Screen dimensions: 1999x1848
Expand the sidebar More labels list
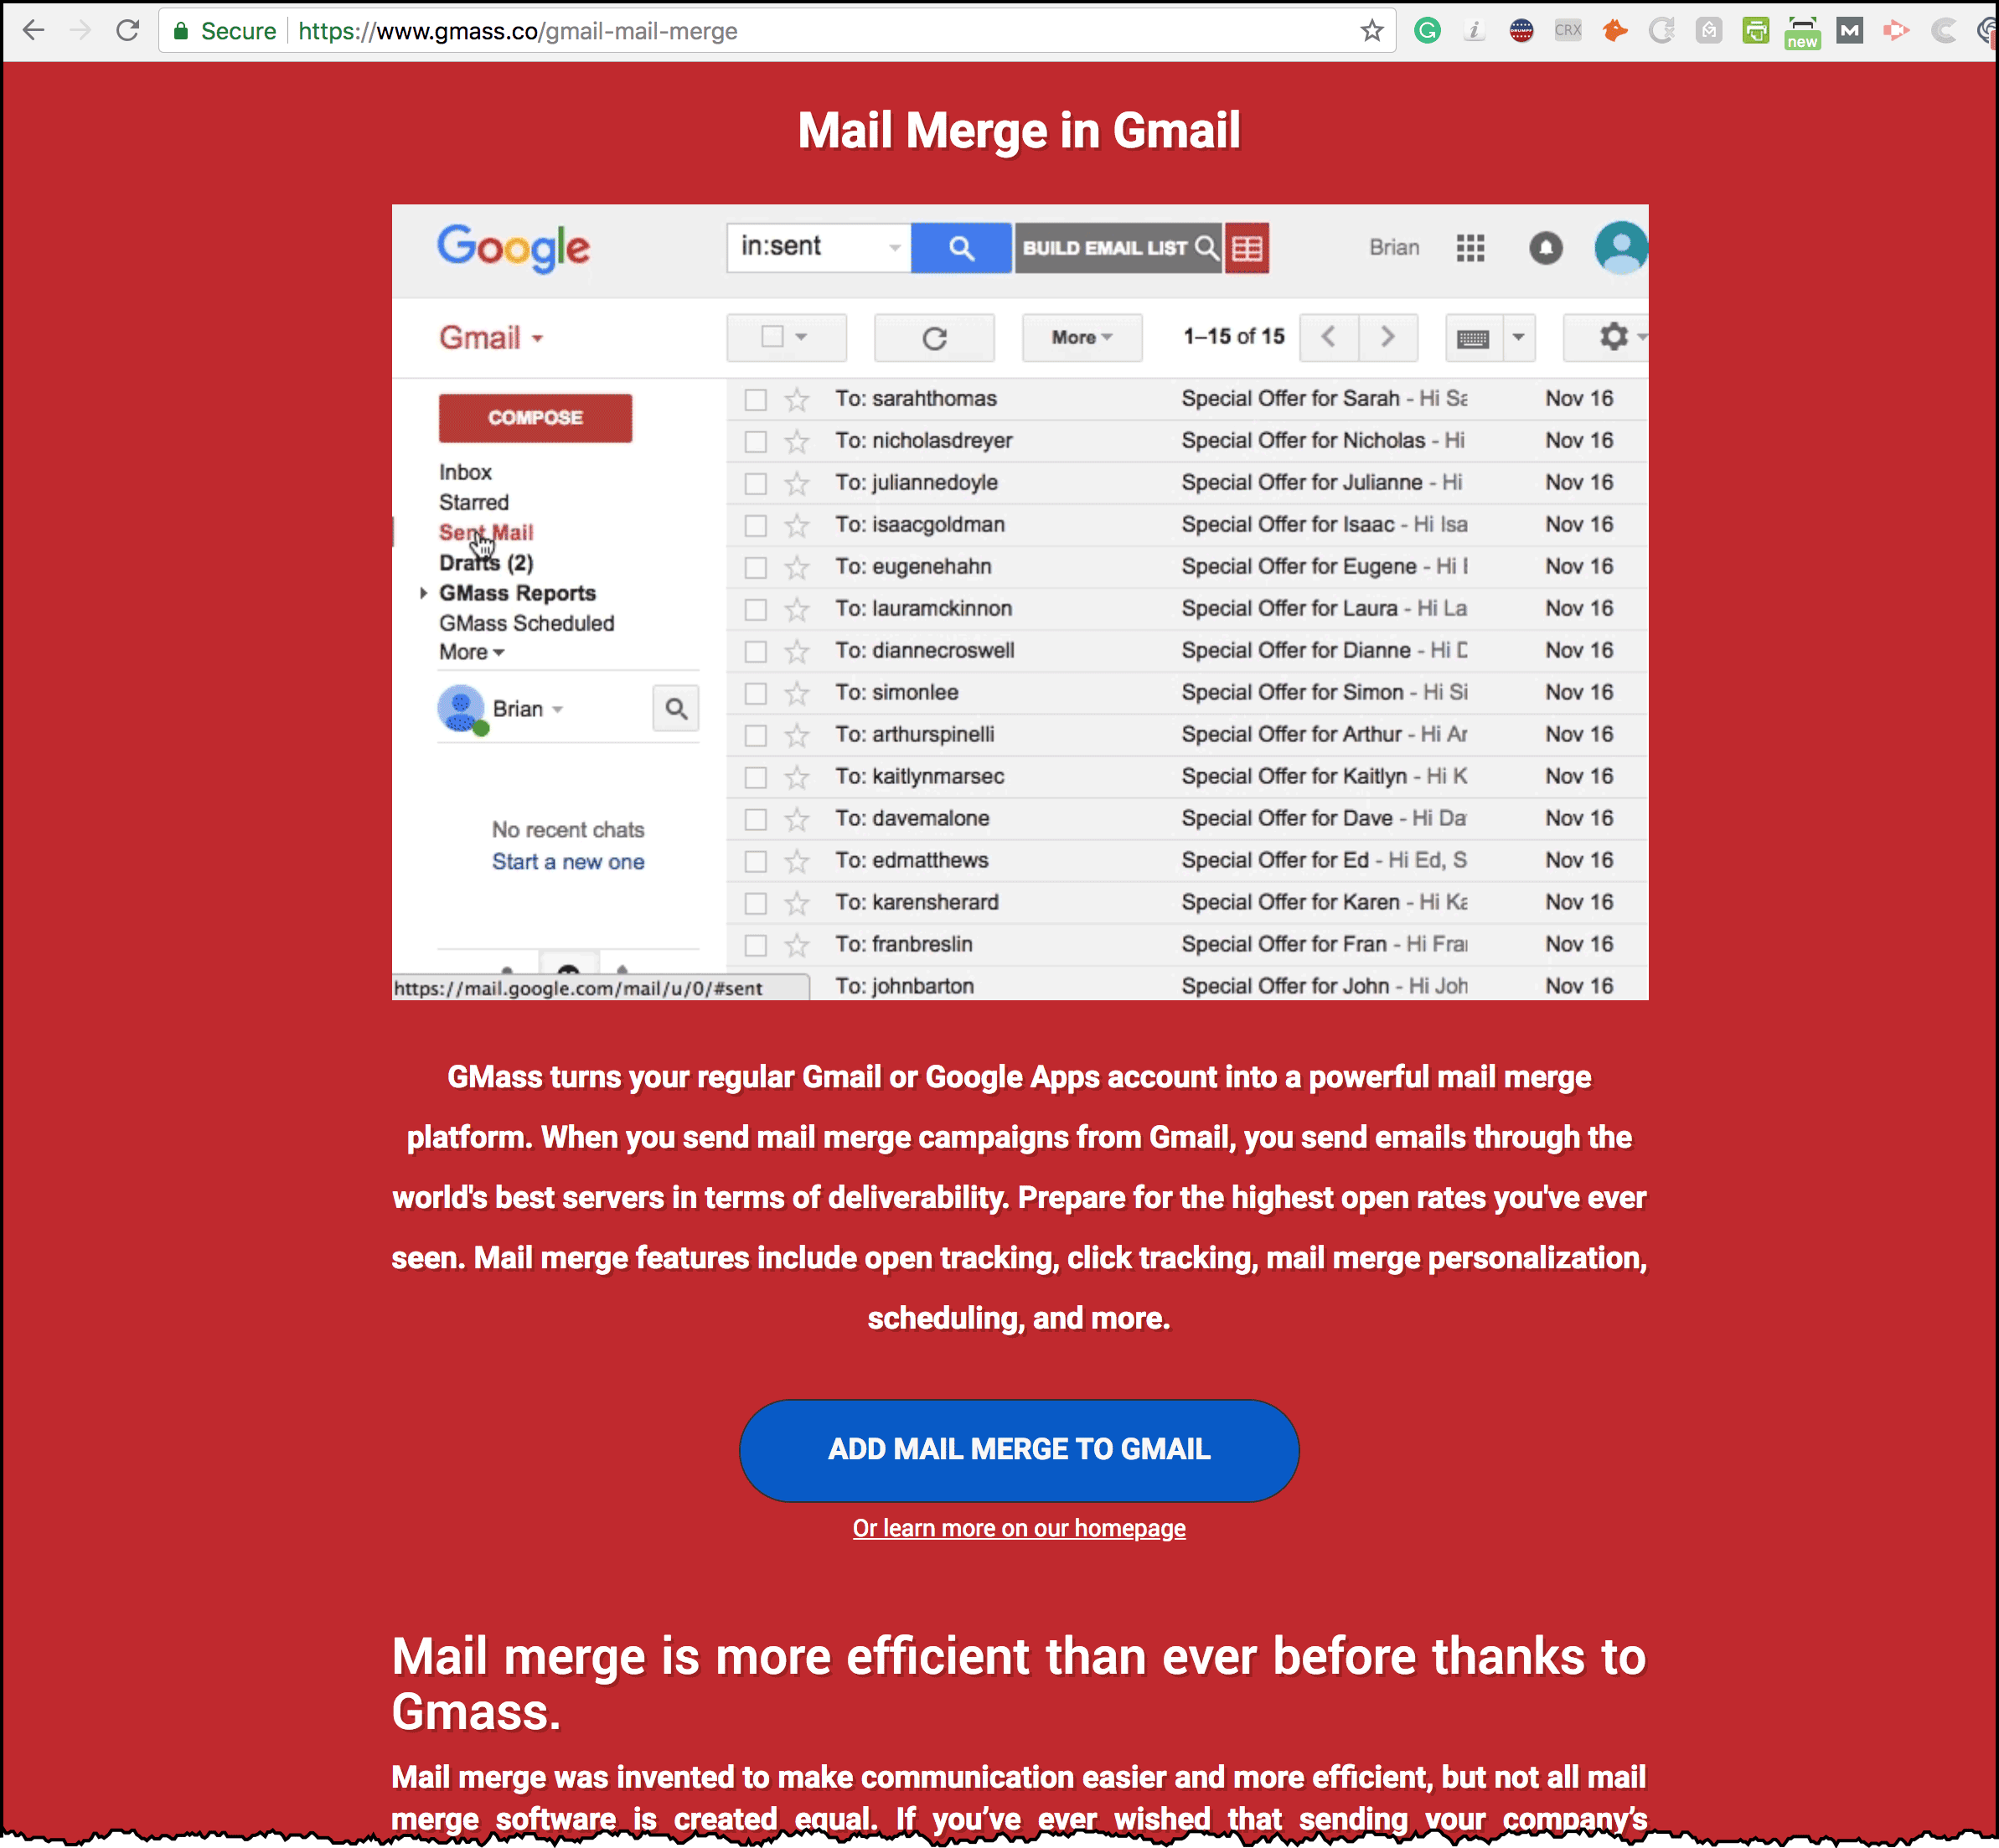pyautogui.click(x=472, y=653)
